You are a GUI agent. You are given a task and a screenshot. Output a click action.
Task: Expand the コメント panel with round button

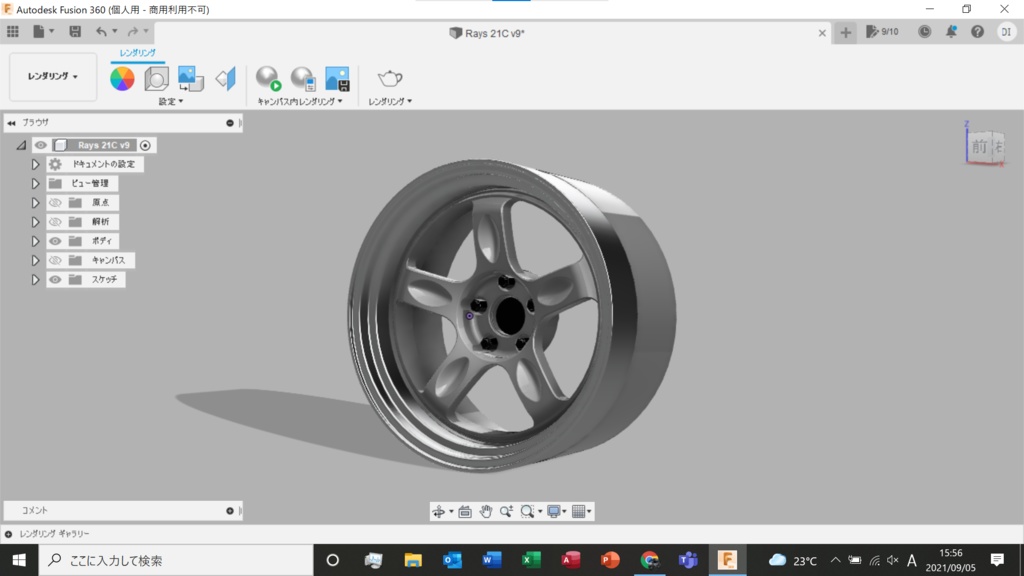230,511
